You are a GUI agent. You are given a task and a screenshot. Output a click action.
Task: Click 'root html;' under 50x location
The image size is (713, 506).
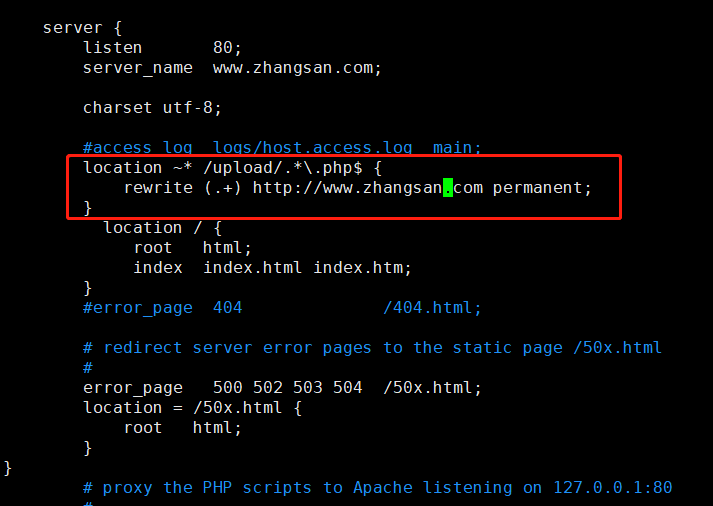pyautogui.click(x=182, y=428)
